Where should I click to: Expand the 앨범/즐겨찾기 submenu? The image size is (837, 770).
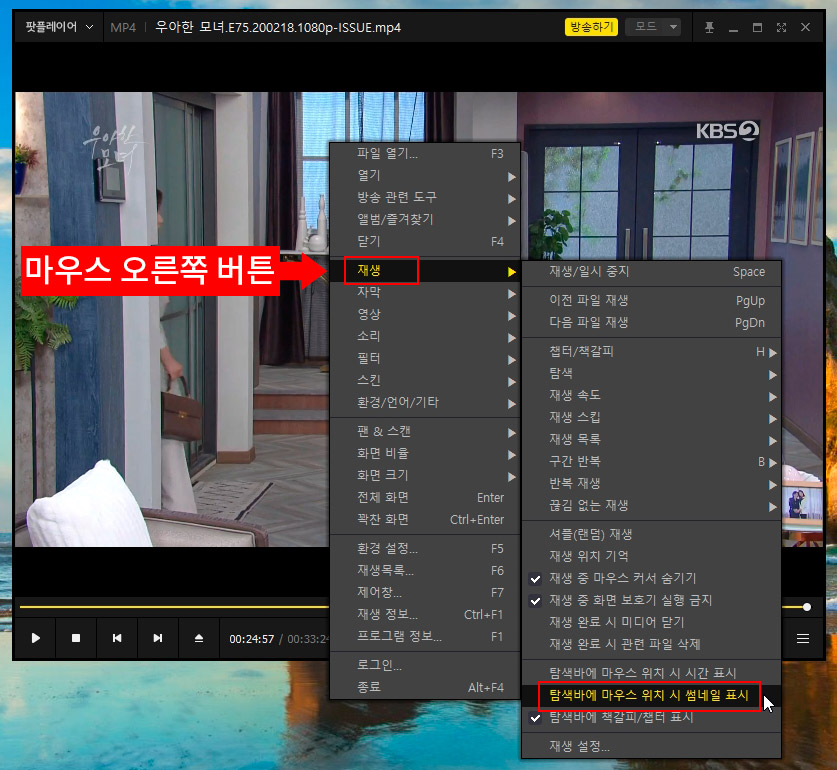point(425,219)
